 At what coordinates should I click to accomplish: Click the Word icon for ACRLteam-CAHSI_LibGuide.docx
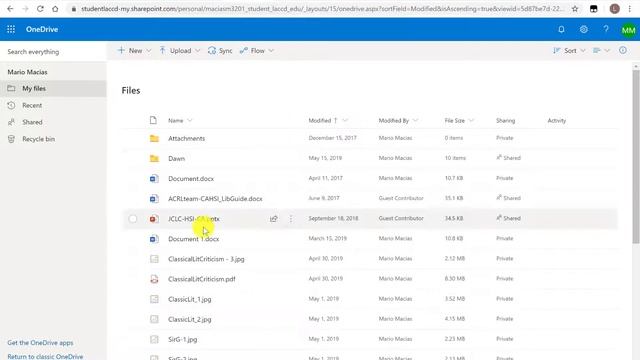(154, 198)
